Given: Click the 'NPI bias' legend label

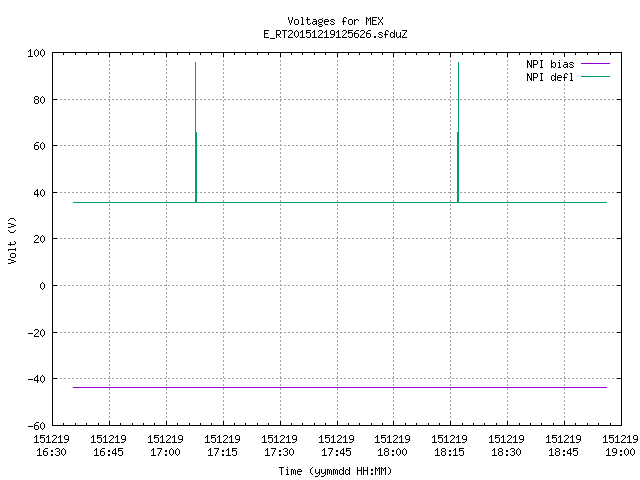Looking at the screenshot, I should pyautogui.click(x=550, y=64).
